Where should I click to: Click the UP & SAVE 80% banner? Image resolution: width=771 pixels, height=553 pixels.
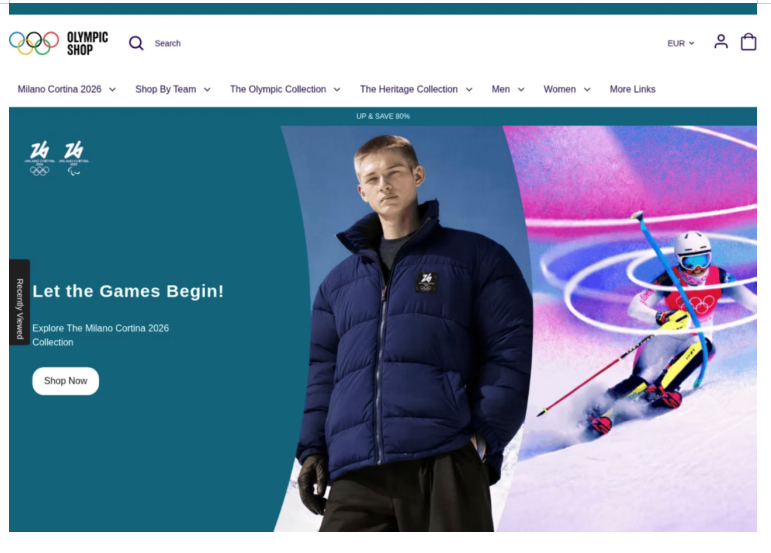point(383,116)
